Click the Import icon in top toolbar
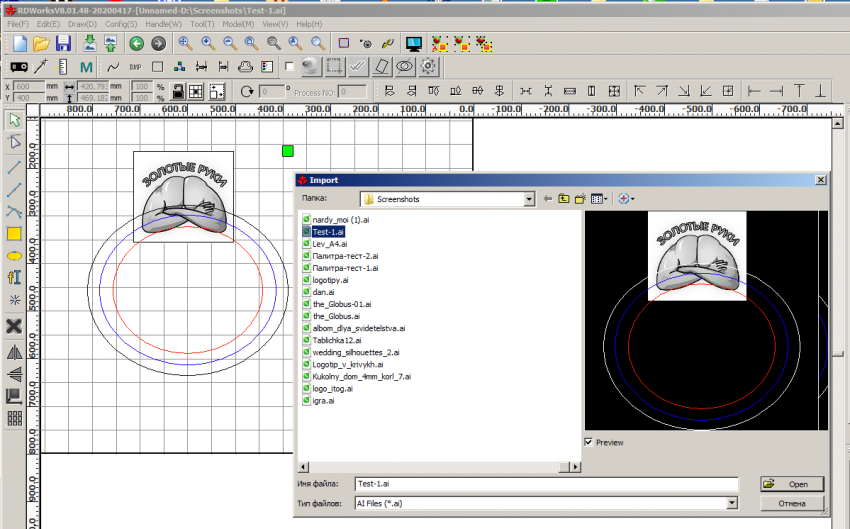Viewport: 850px width, 529px height. (90, 43)
